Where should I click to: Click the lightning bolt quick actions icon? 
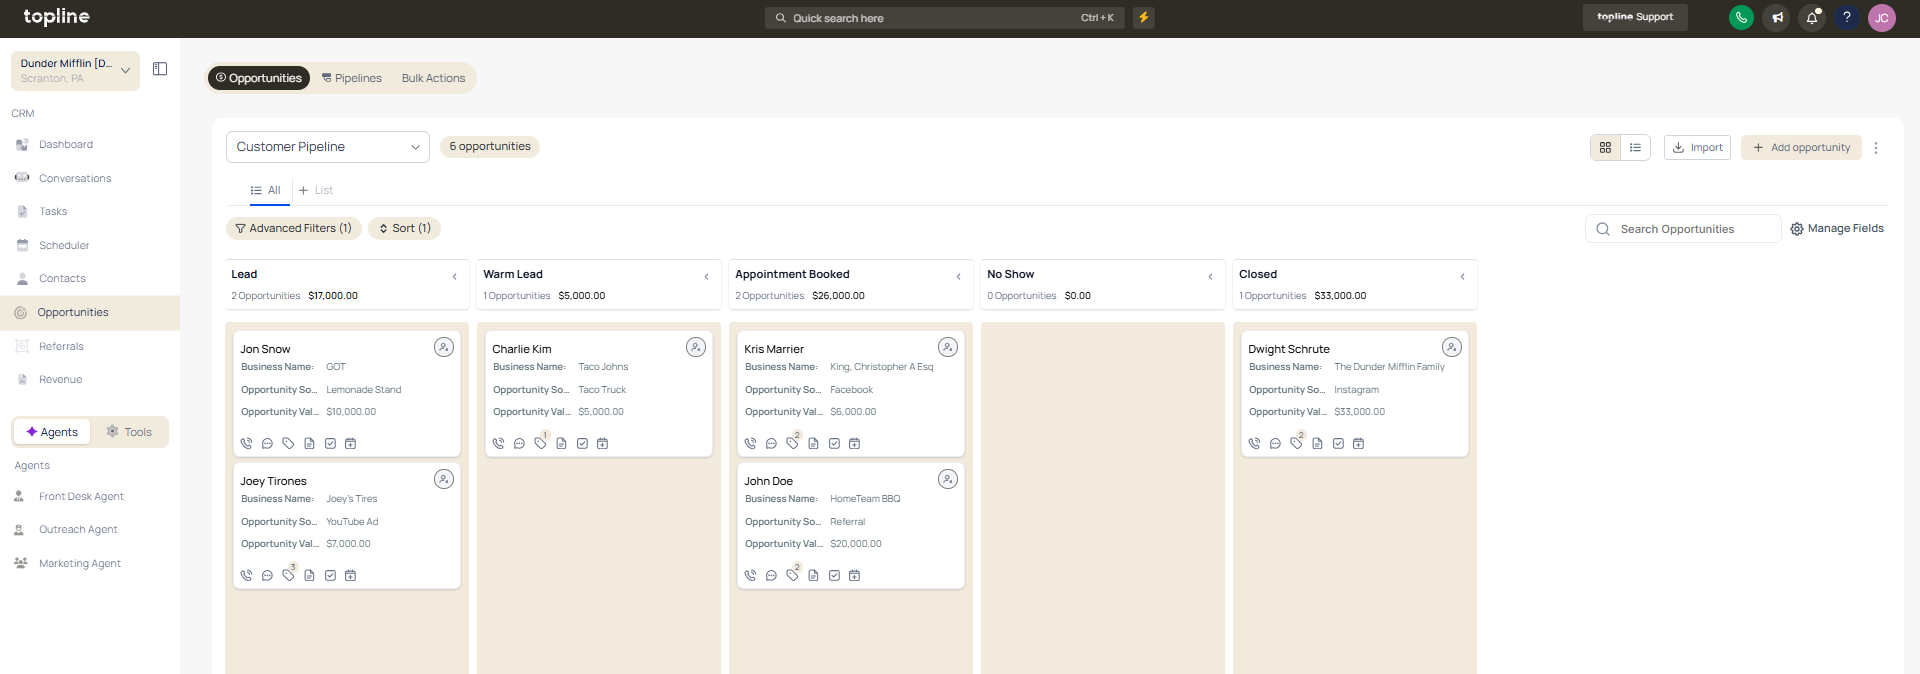1143,17
